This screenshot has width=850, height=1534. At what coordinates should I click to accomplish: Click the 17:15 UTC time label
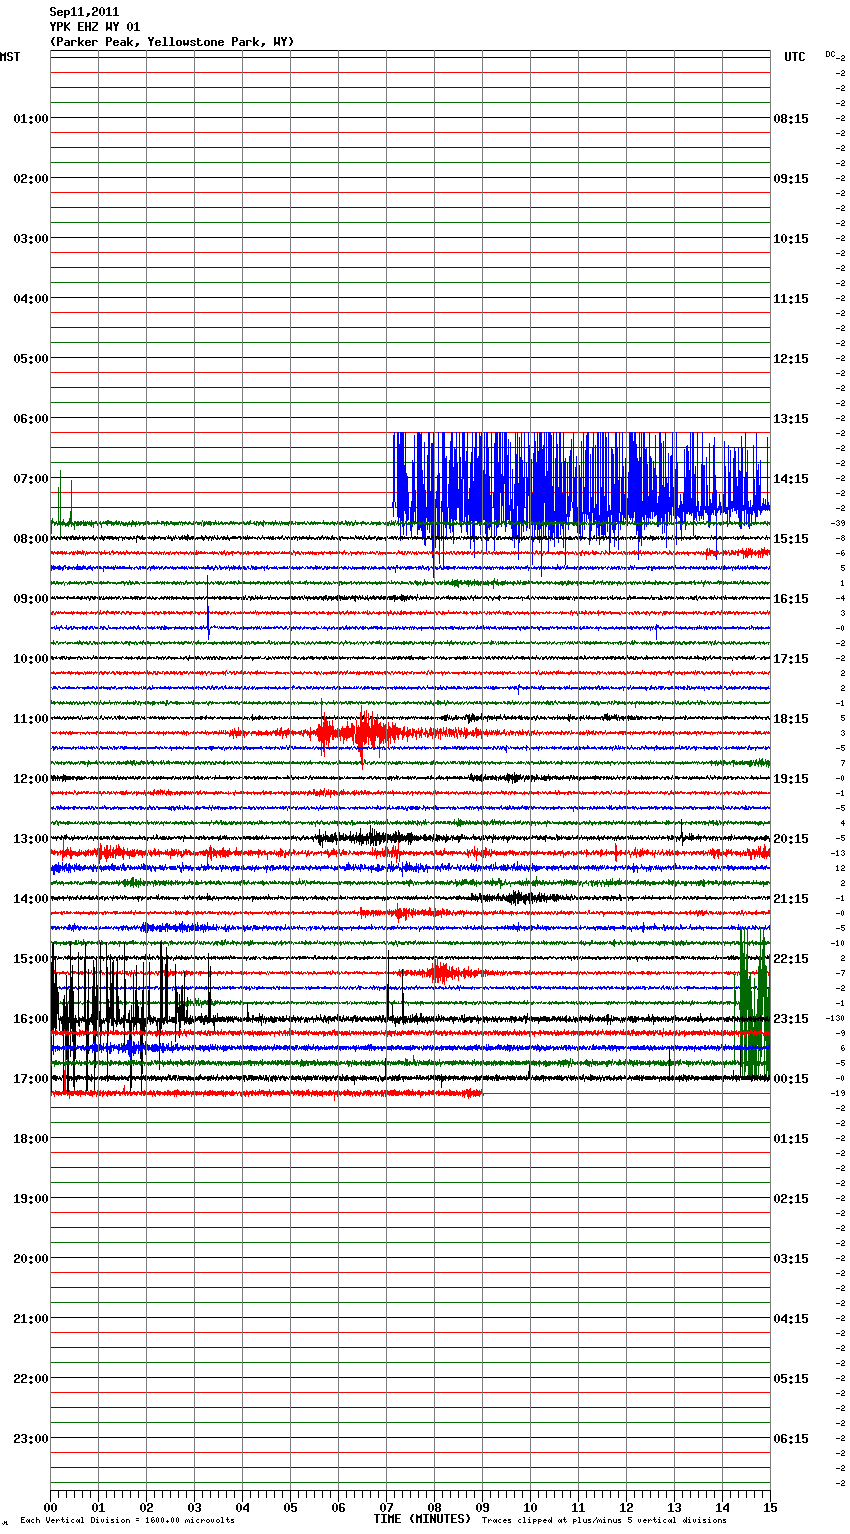click(x=791, y=659)
